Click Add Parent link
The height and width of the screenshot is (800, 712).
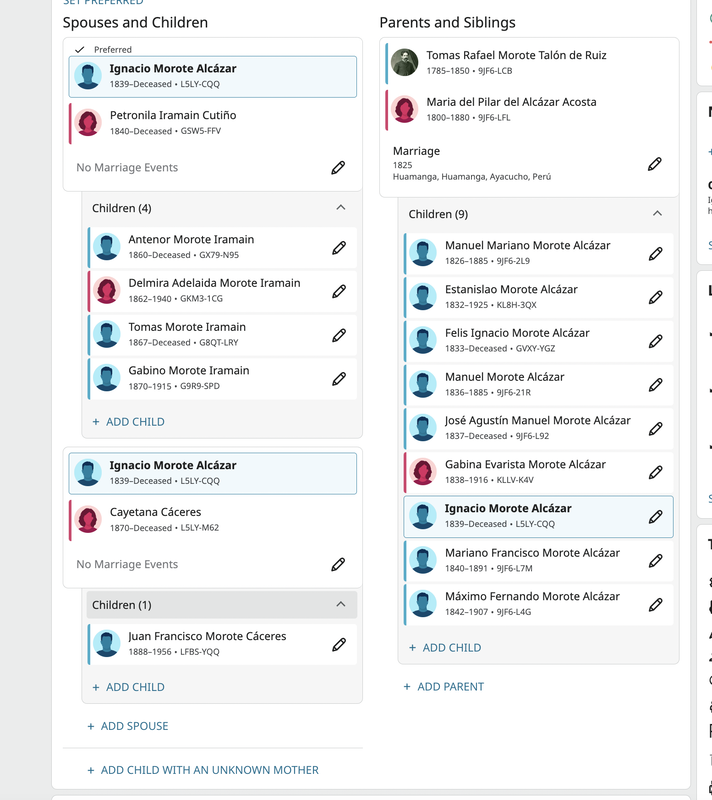tap(444, 687)
